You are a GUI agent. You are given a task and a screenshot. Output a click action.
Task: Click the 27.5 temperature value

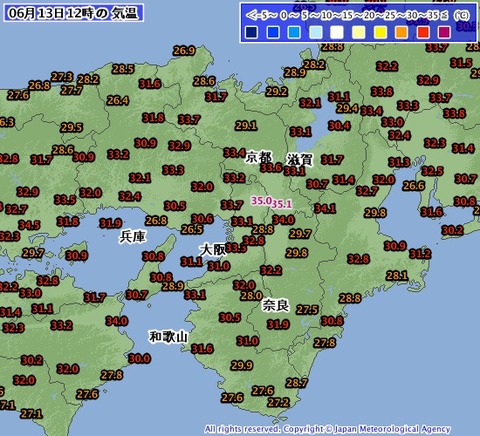coord(307,310)
